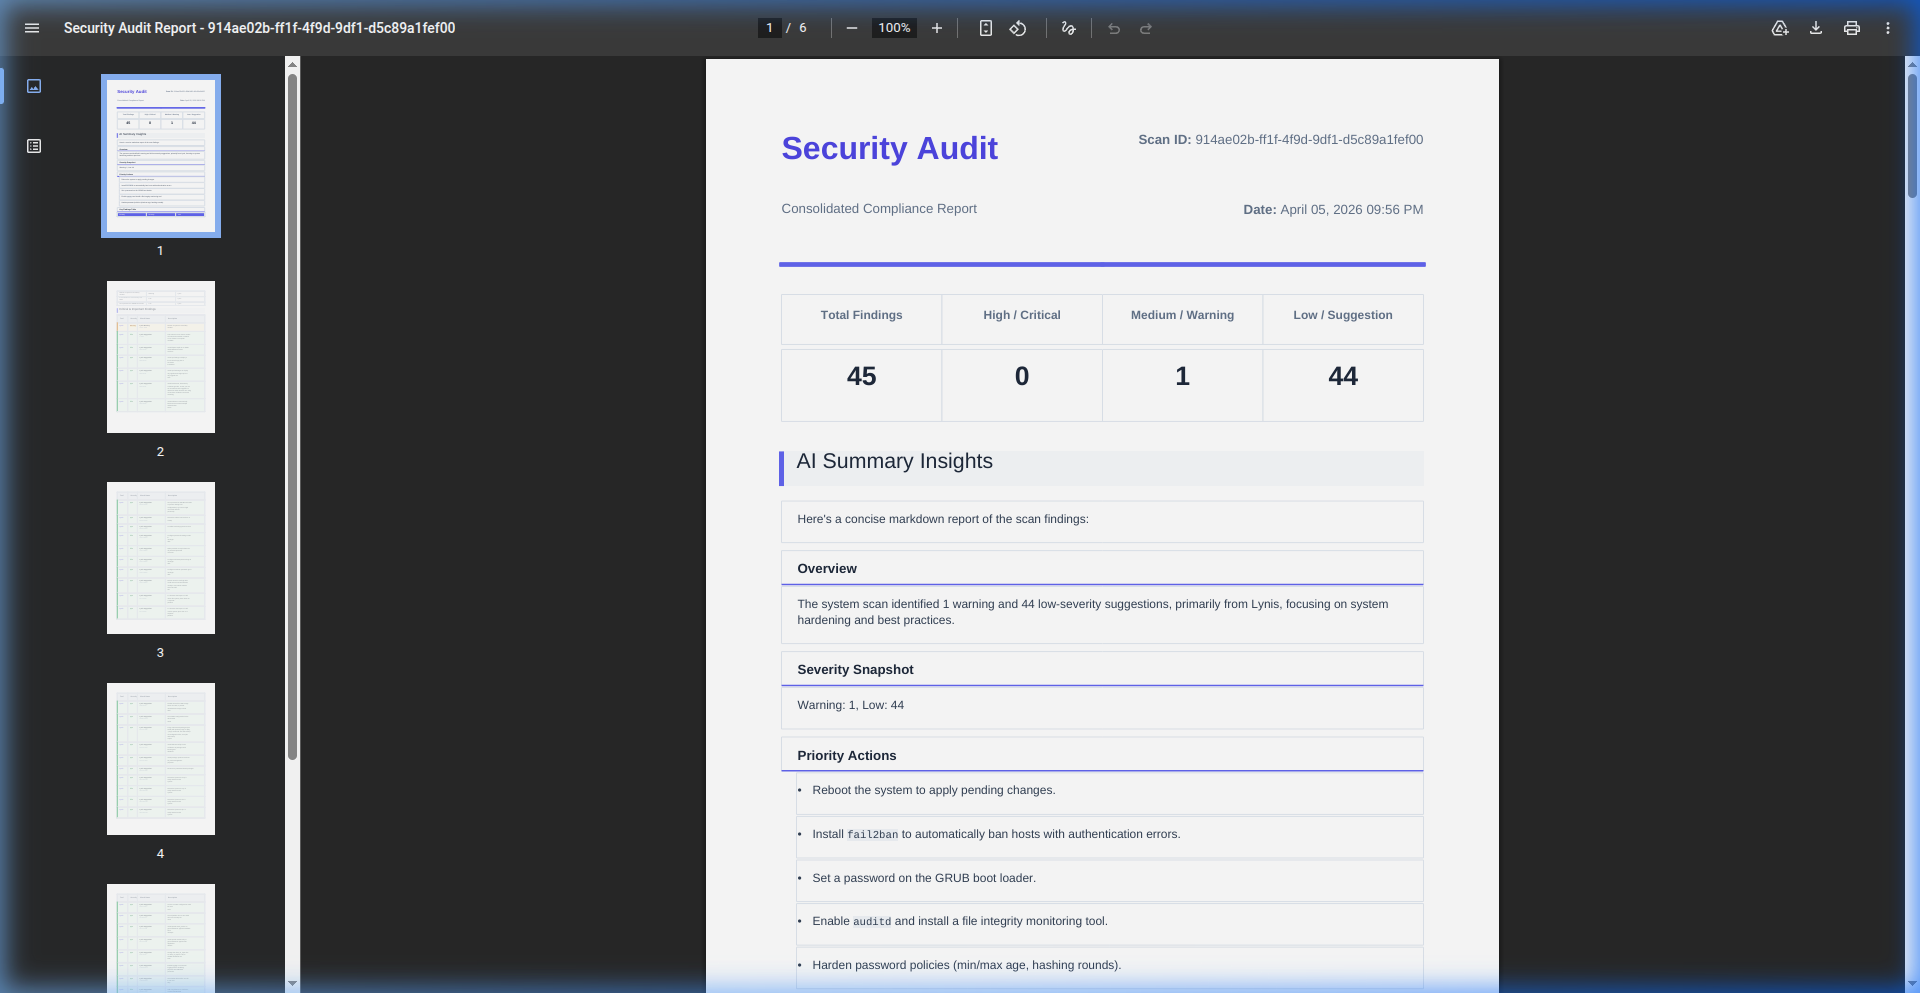
Task: Open page 1 thumbnail
Action: pos(161,156)
